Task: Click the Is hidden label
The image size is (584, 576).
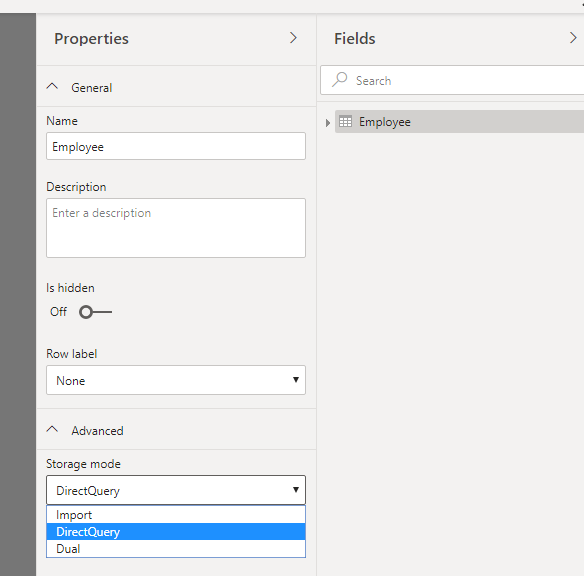Action: (70, 288)
